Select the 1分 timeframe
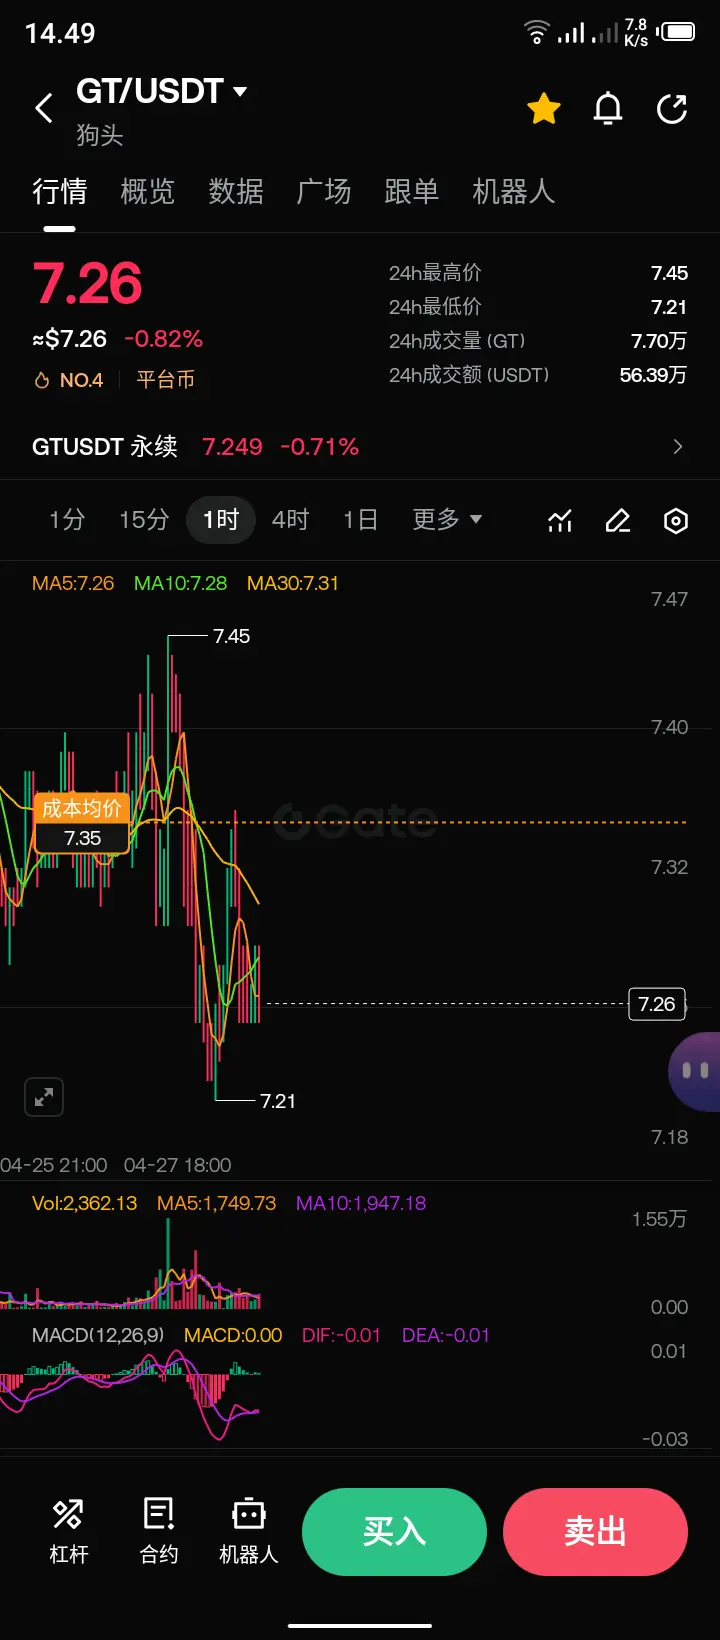 [x=67, y=520]
